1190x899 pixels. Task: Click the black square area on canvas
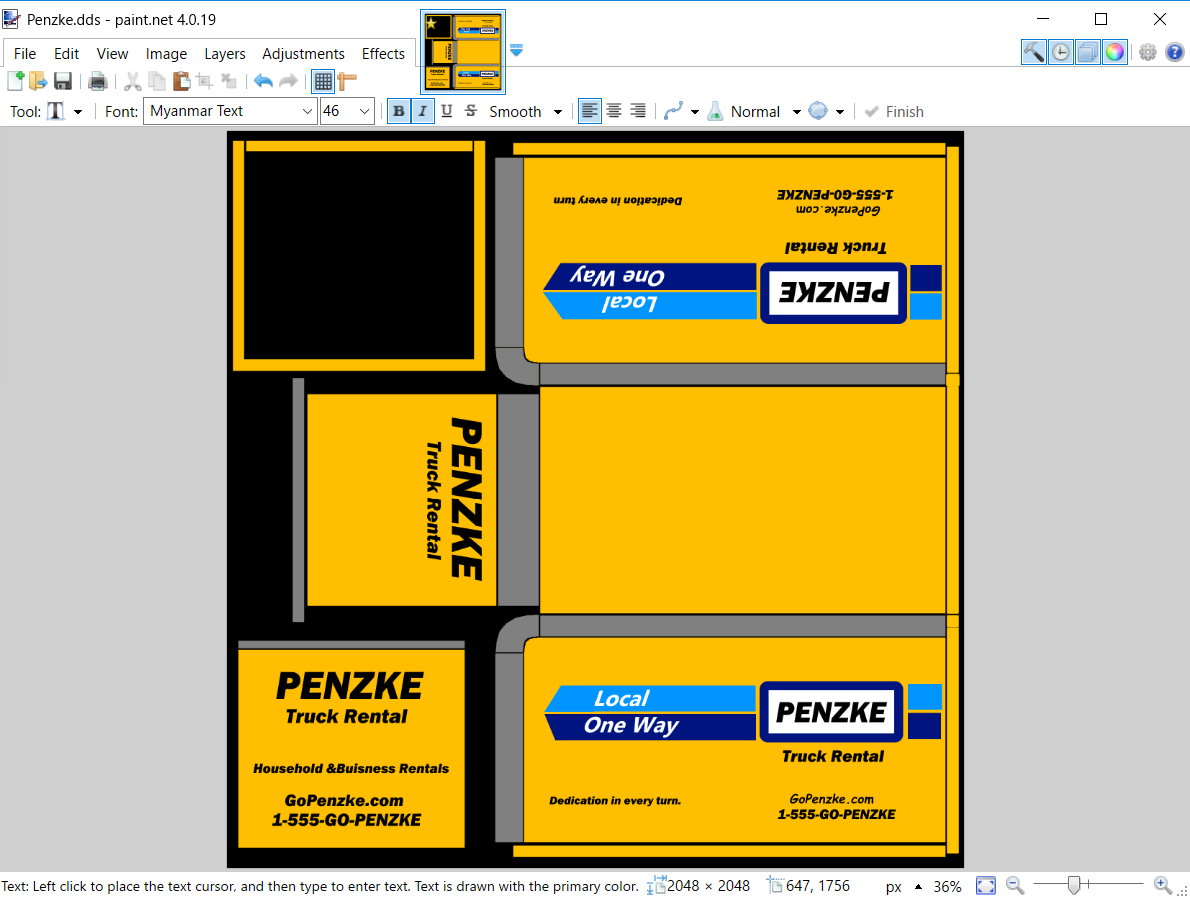[x=359, y=255]
